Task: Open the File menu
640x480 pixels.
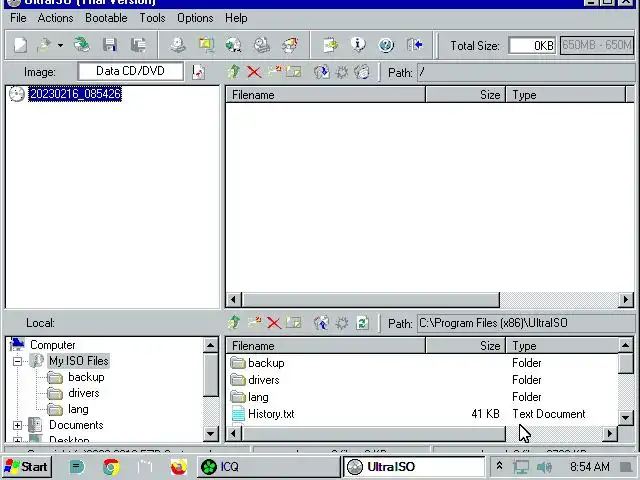Action: 18,18
